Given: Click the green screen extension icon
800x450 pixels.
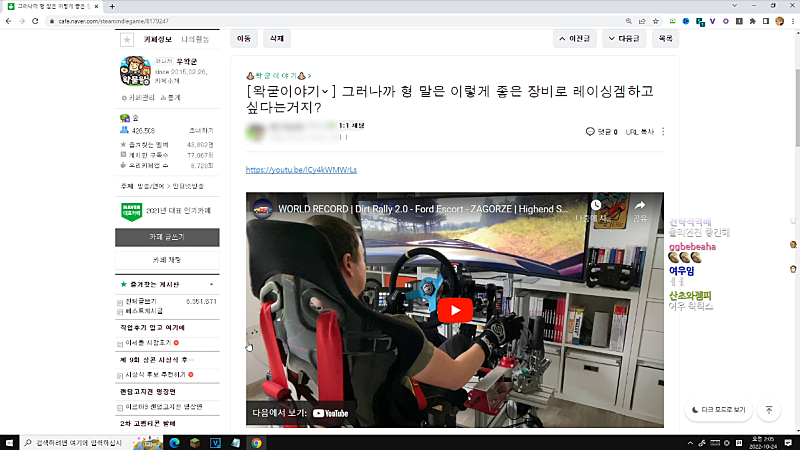Looking at the screenshot, I should (672, 21).
